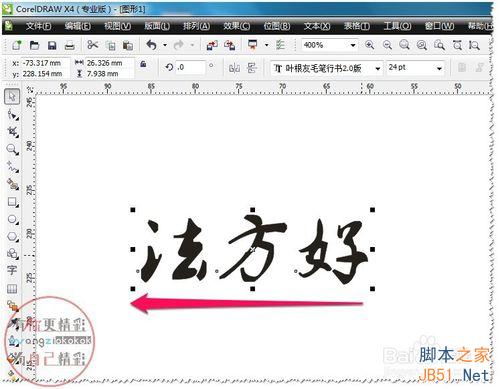Click the x position field -73.317 mm

[45, 63]
